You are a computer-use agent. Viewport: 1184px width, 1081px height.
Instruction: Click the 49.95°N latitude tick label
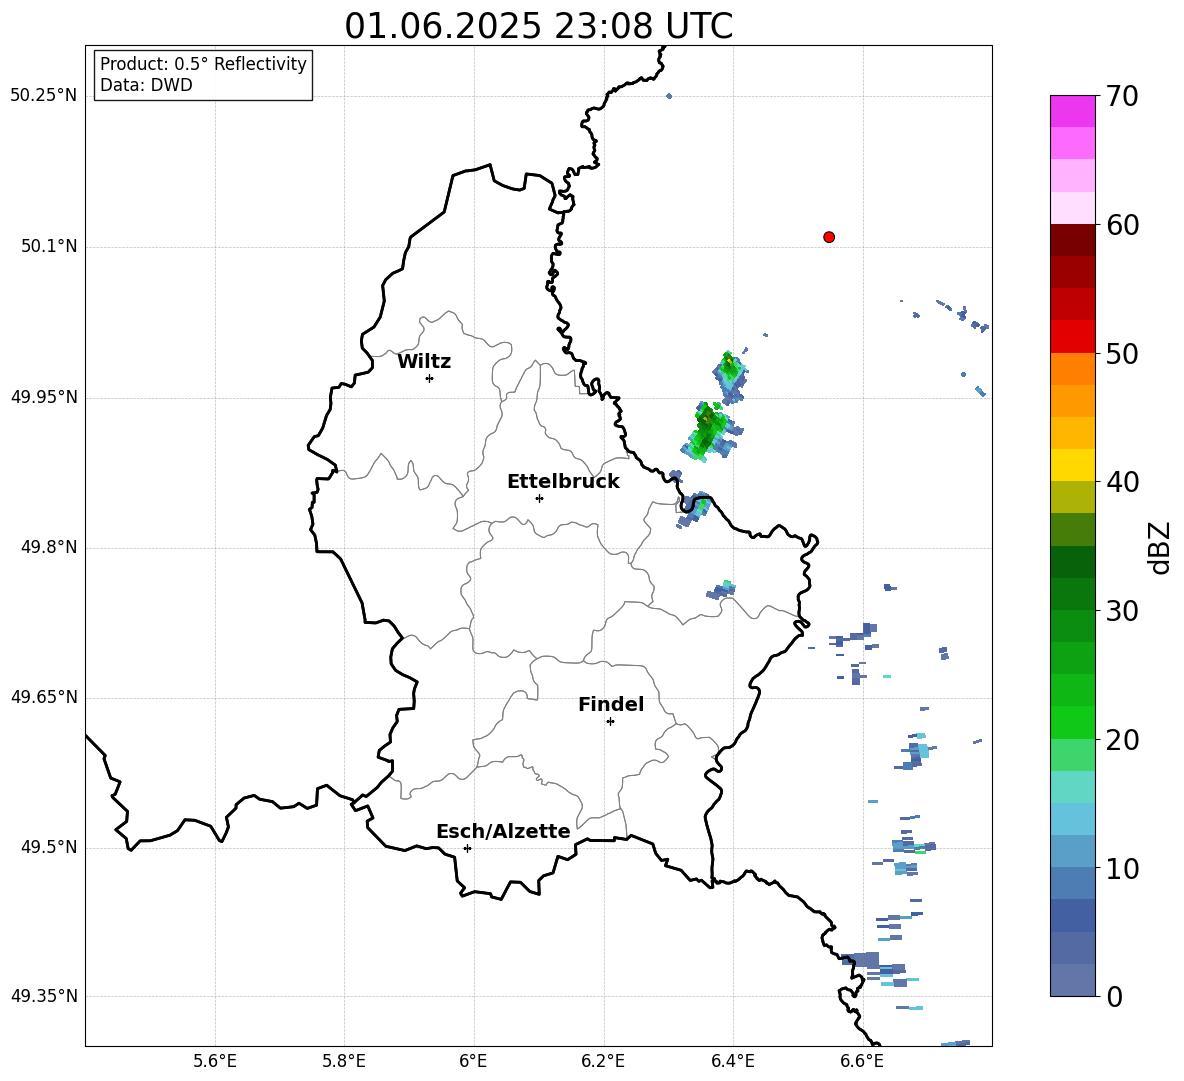point(44,397)
